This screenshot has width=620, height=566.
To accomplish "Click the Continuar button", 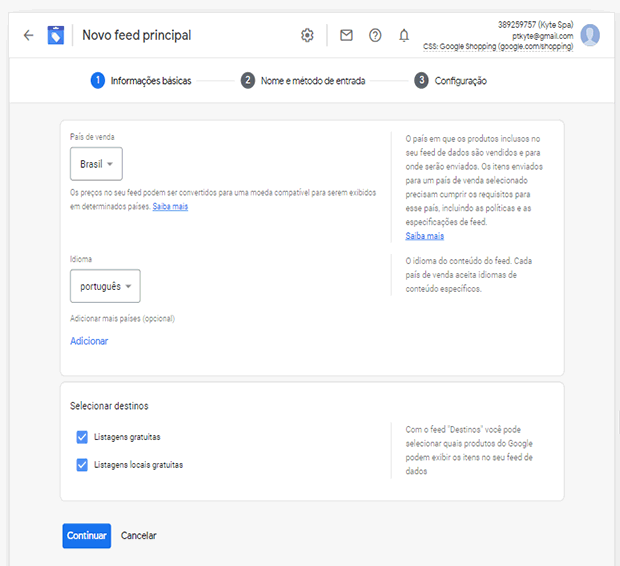I will click(87, 536).
